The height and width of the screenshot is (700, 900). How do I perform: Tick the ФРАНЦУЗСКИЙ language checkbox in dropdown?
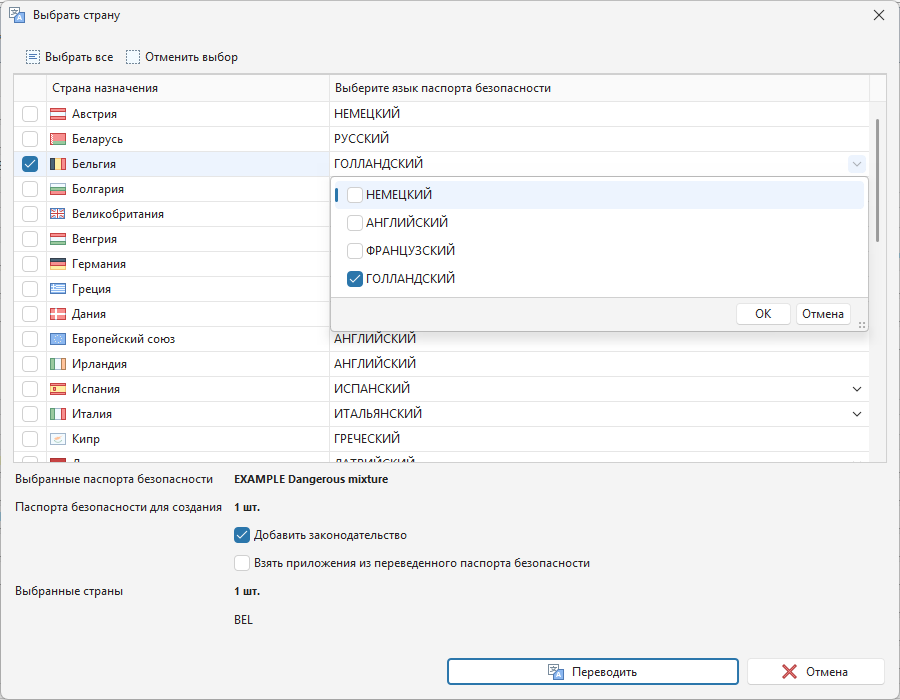[x=355, y=251]
